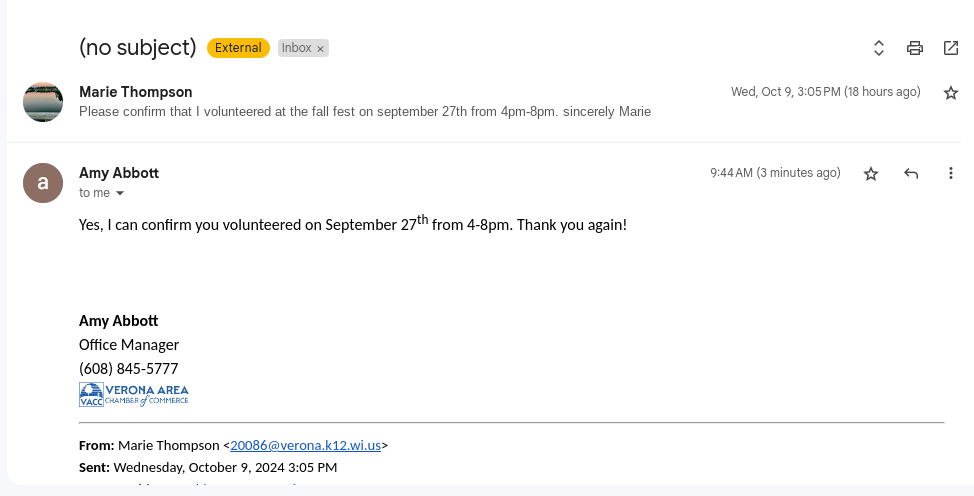Viewport: 974px width, 496px height.
Task: Click the (no subject) email title
Action: coord(137,47)
